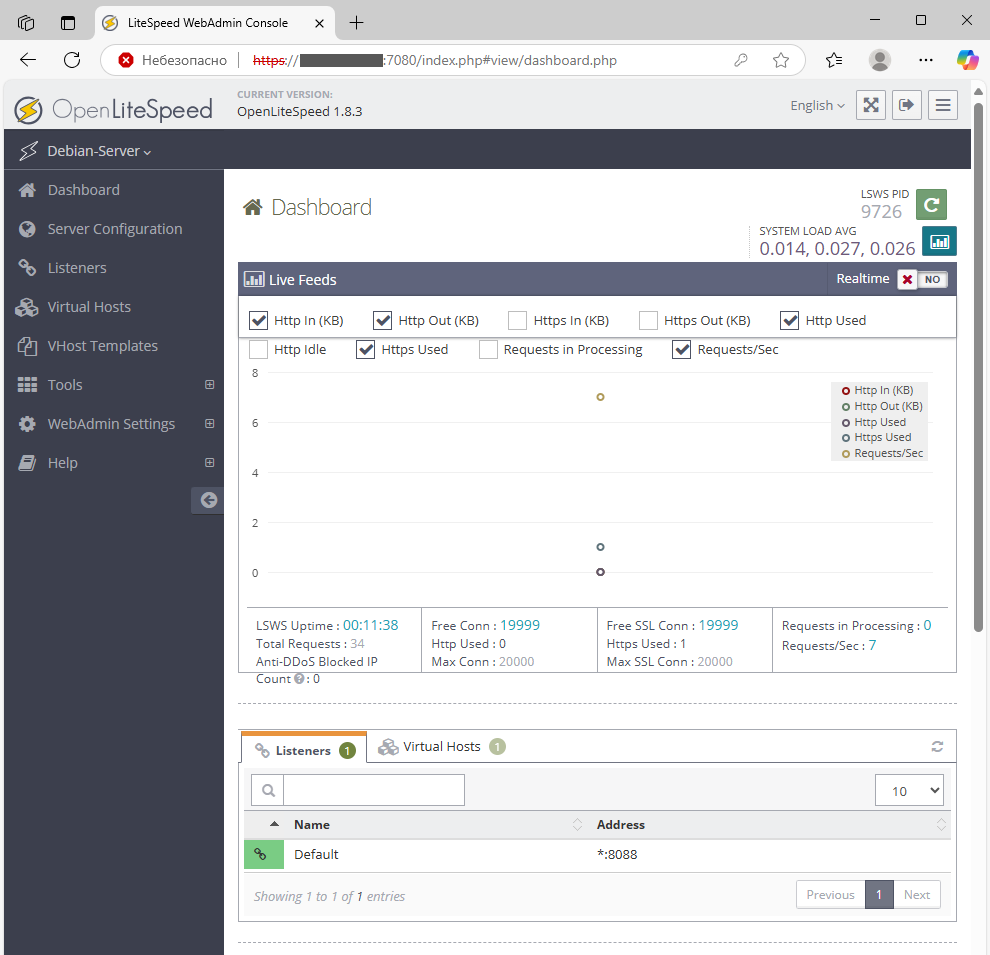
Task: Check Requests in Processing checkbox
Action: tap(489, 350)
